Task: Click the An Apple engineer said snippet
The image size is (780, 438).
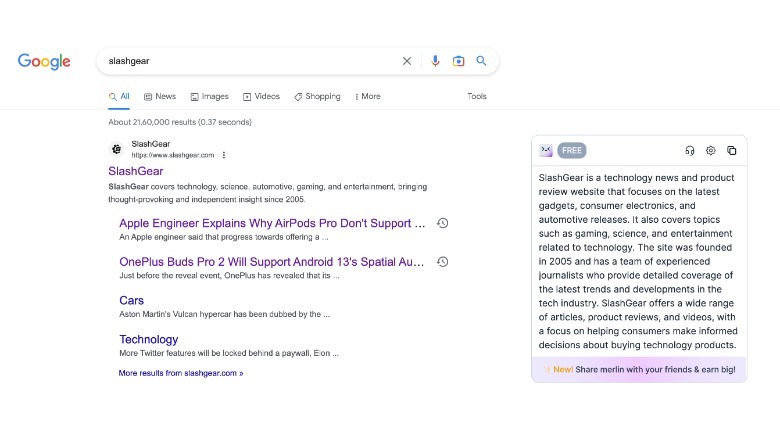Action: click(224, 237)
